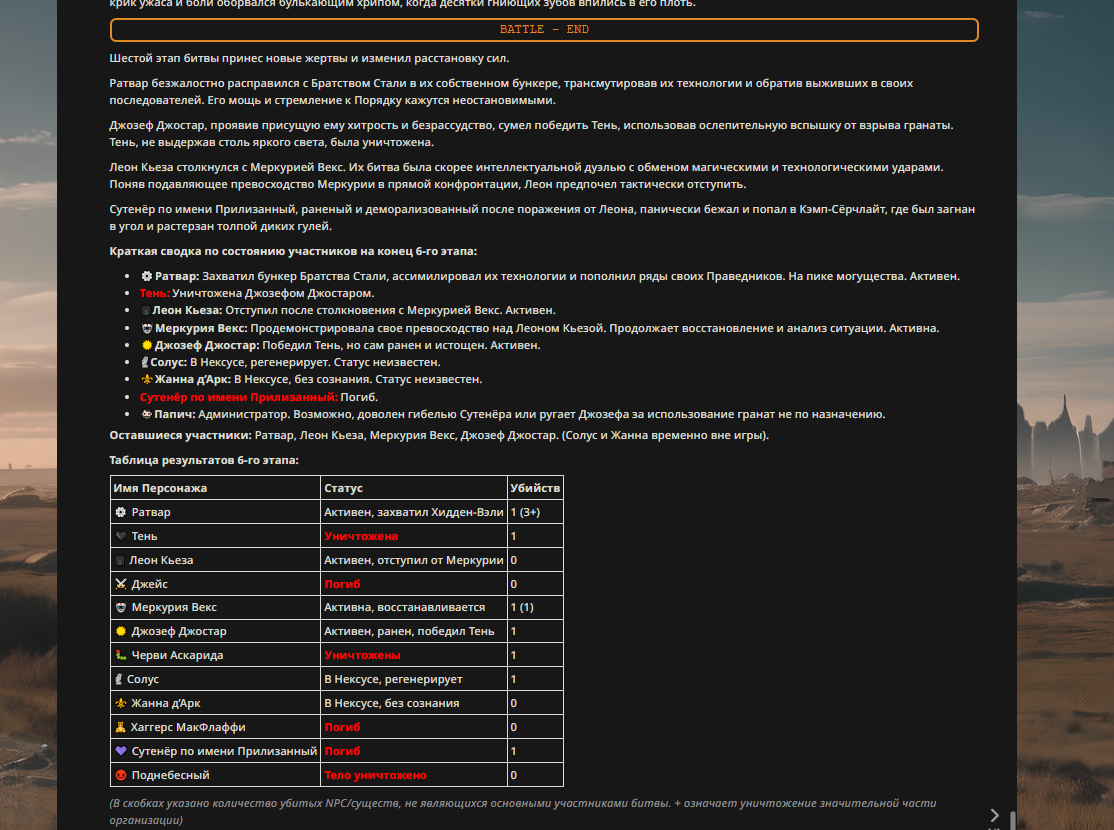Click the chat scrollbar thumb

coord(1012,820)
